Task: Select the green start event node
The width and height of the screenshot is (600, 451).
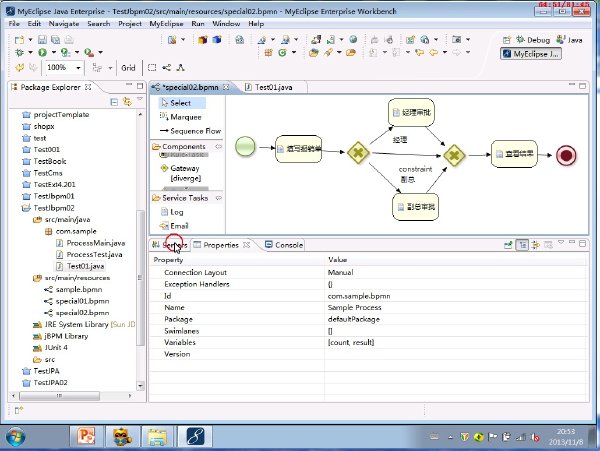Action: point(245,147)
